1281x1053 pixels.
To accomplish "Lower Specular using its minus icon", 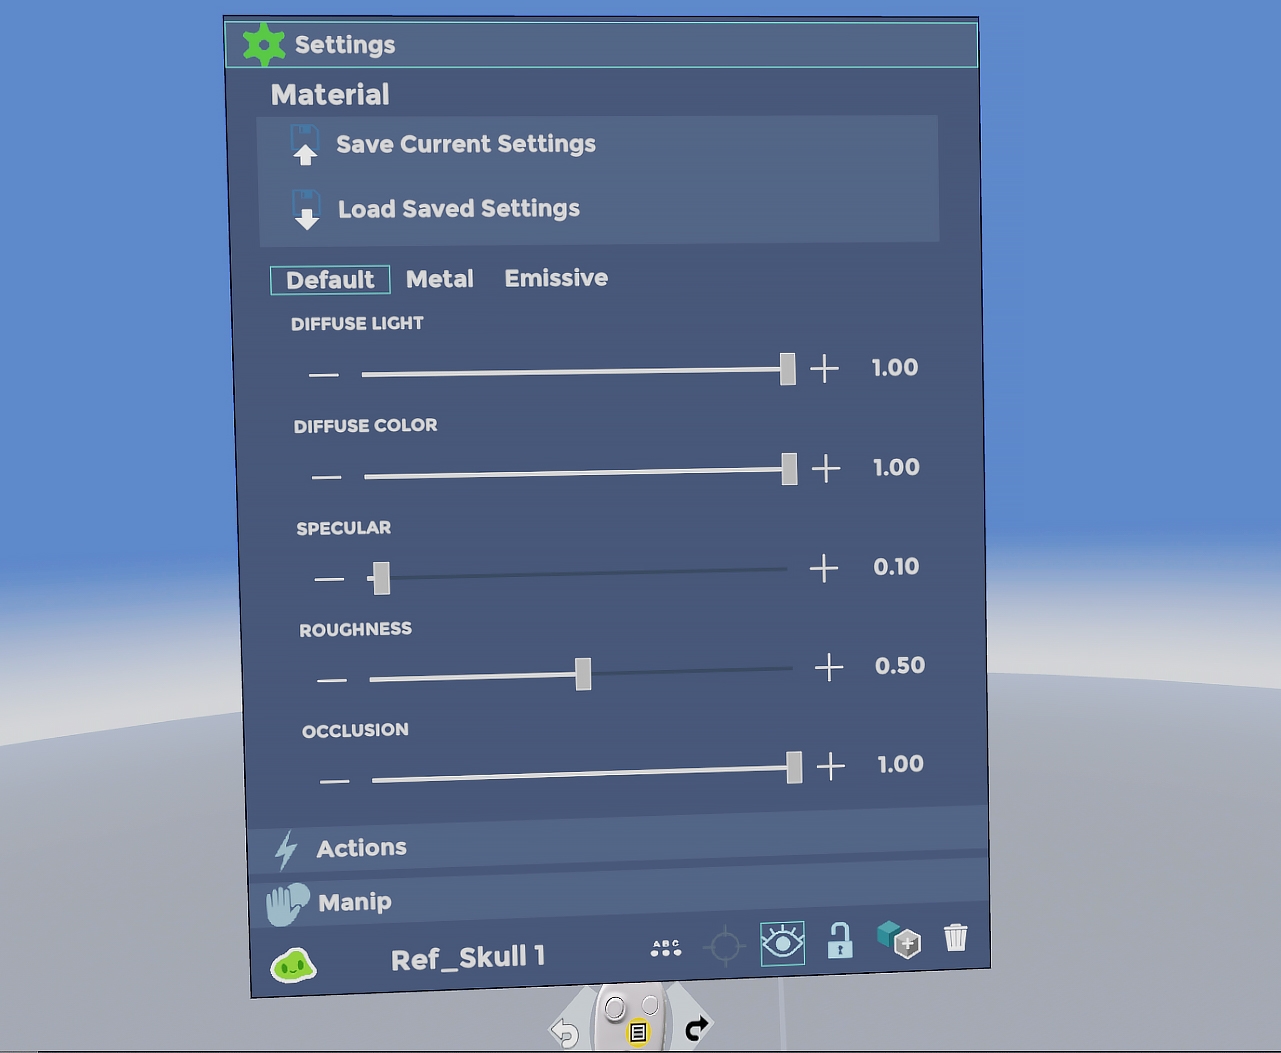I will 329,579.
